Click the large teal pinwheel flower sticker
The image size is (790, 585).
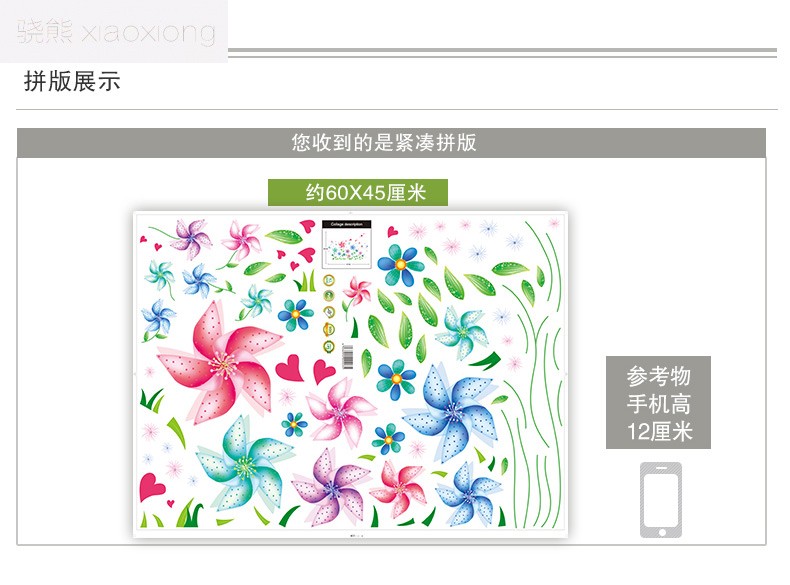tap(245, 465)
